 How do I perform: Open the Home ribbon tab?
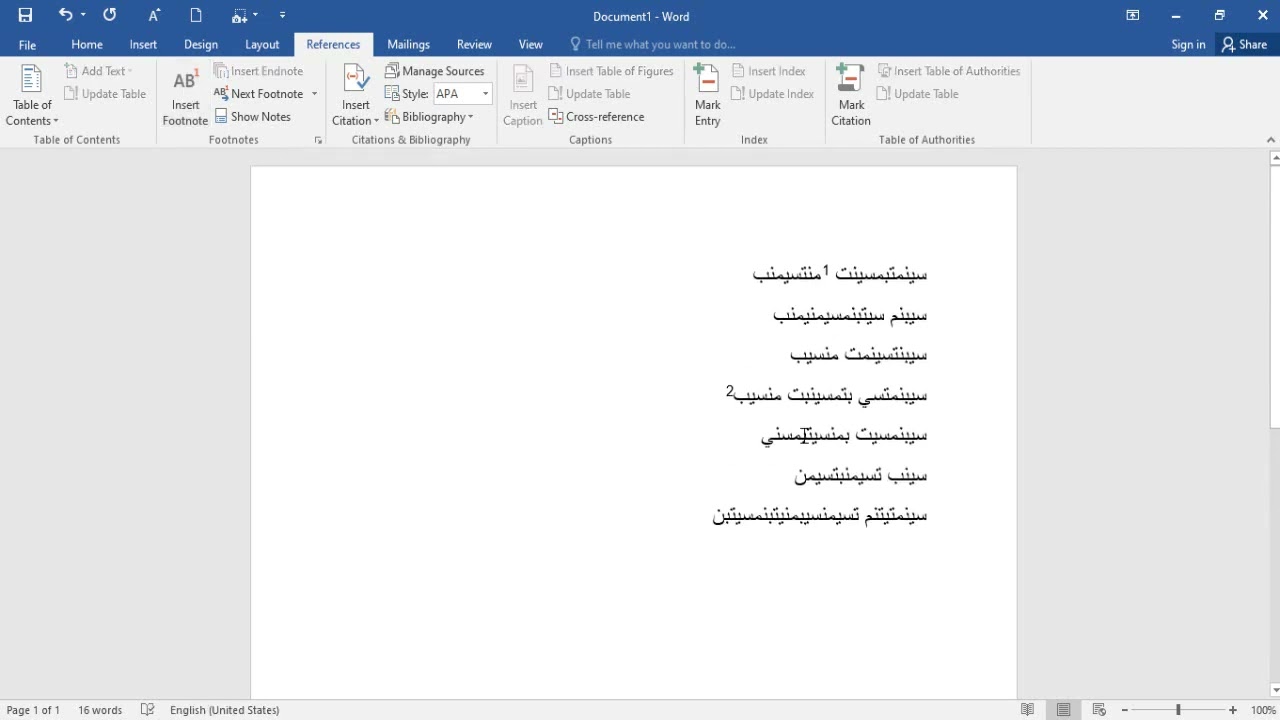click(x=87, y=44)
